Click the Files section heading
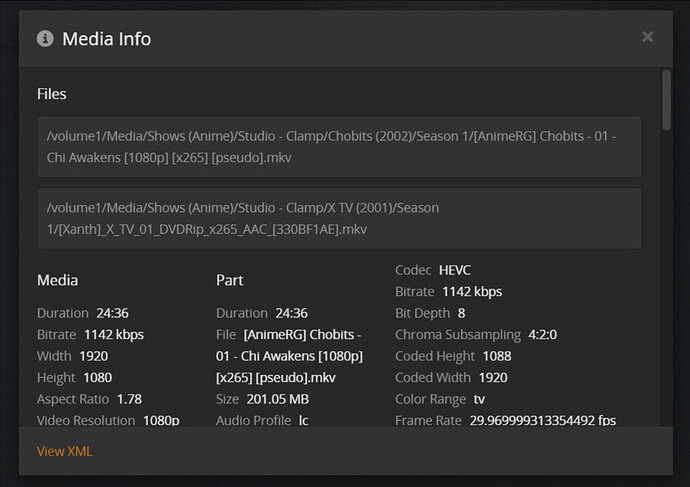Screen dimensions: 690x487 51,94
